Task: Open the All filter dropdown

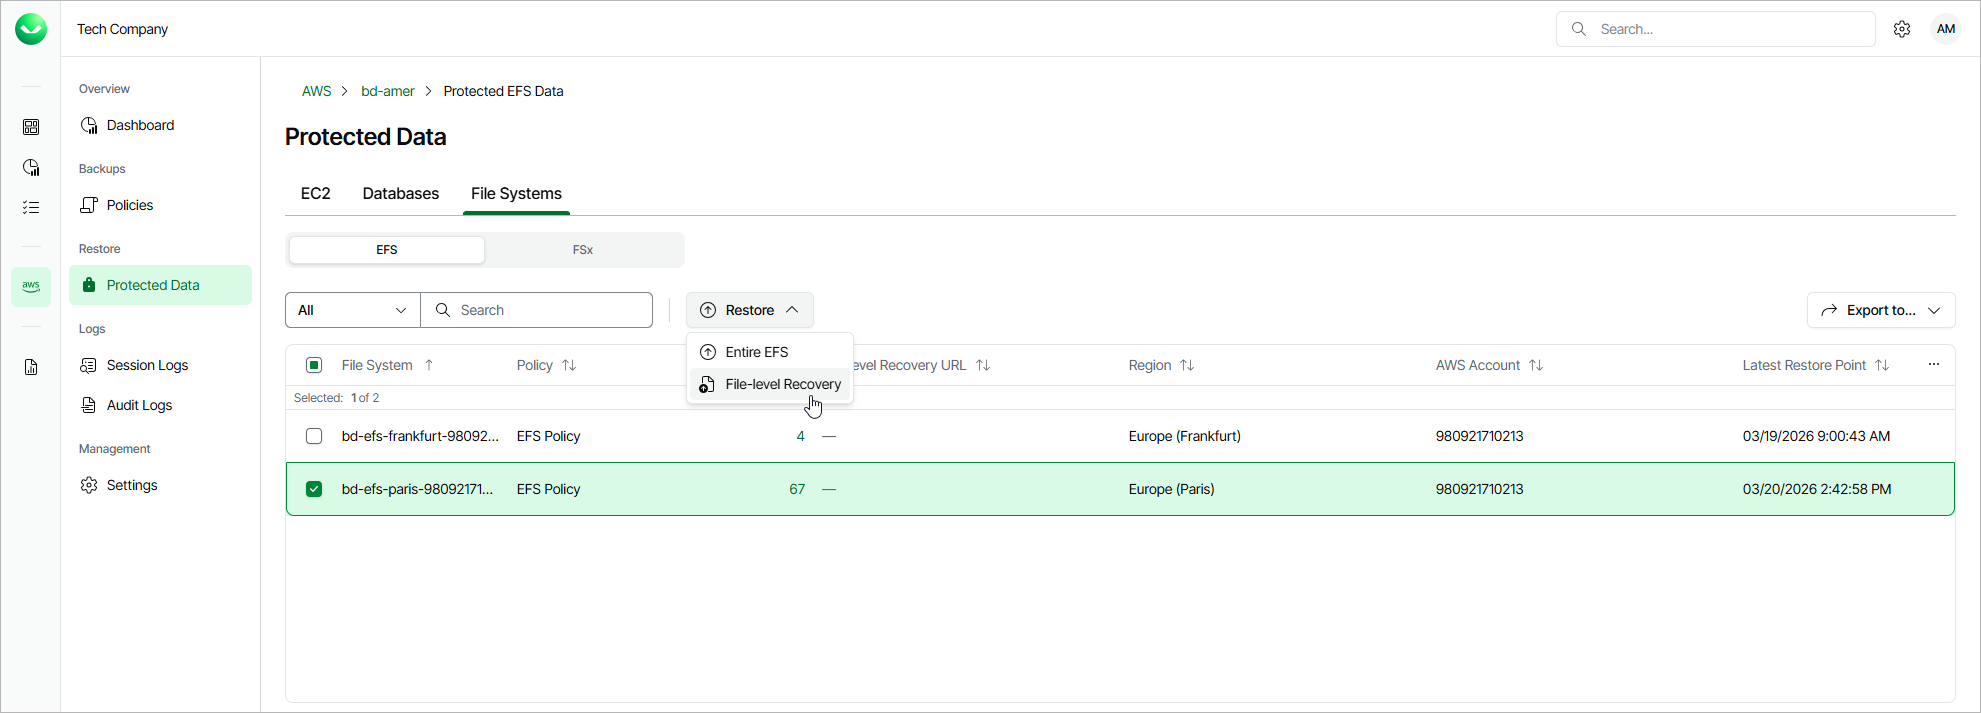Action: (353, 310)
